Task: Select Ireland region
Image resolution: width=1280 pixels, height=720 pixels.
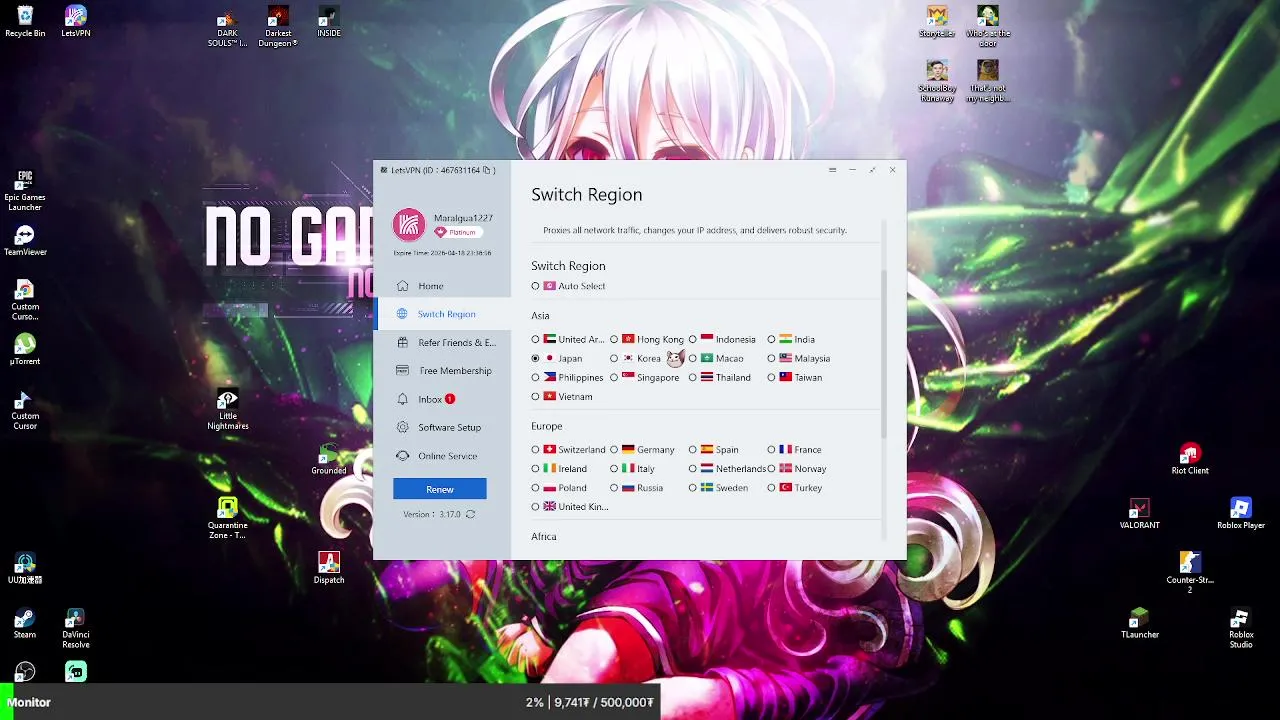Action: (x=559, y=468)
